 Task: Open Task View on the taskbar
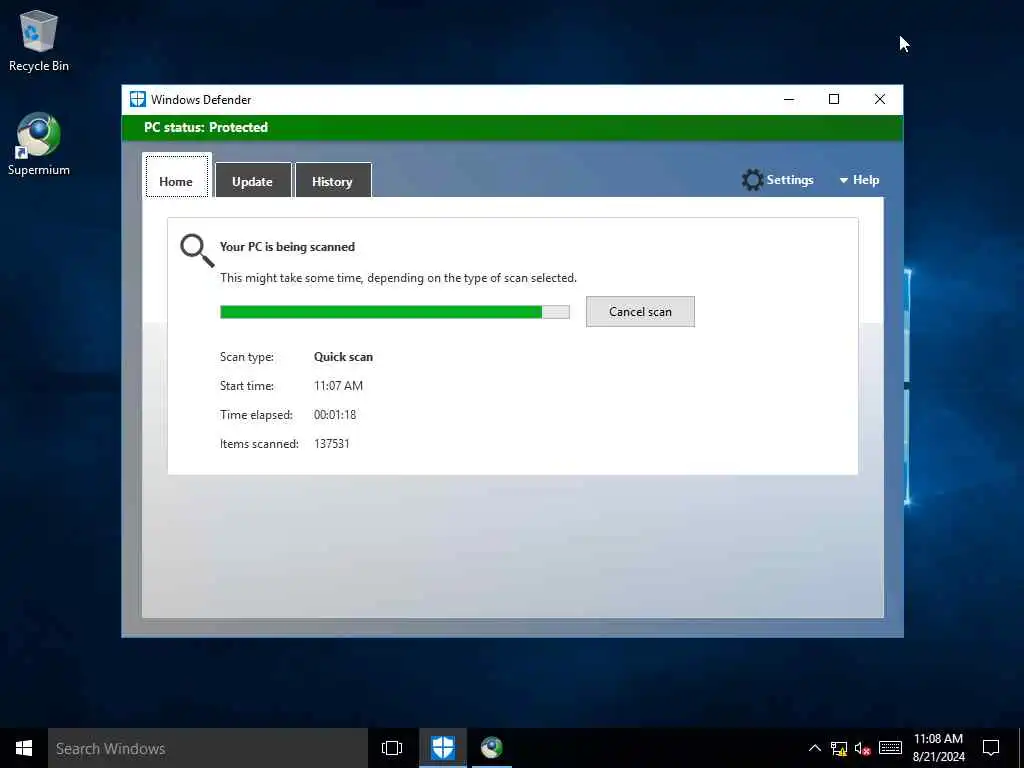[x=392, y=748]
